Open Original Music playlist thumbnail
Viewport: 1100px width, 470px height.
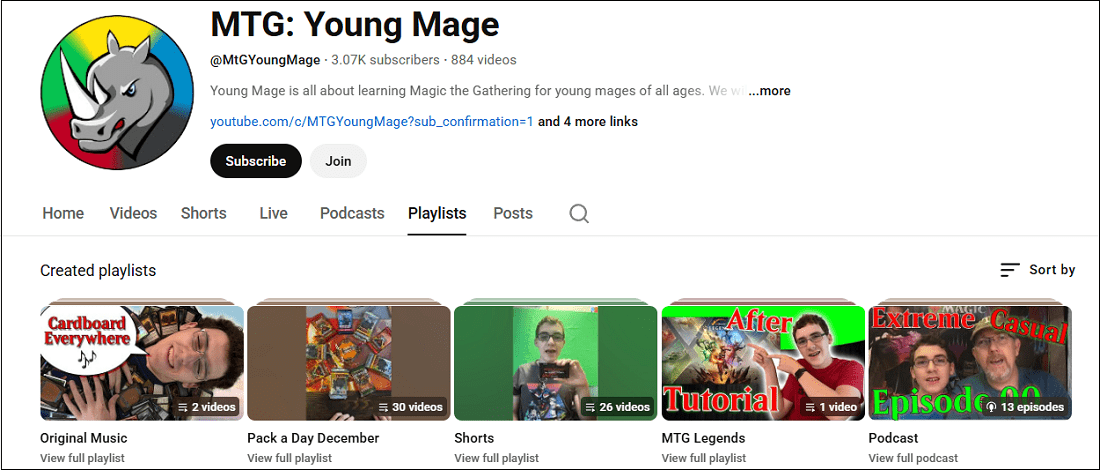click(x=142, y=363)
